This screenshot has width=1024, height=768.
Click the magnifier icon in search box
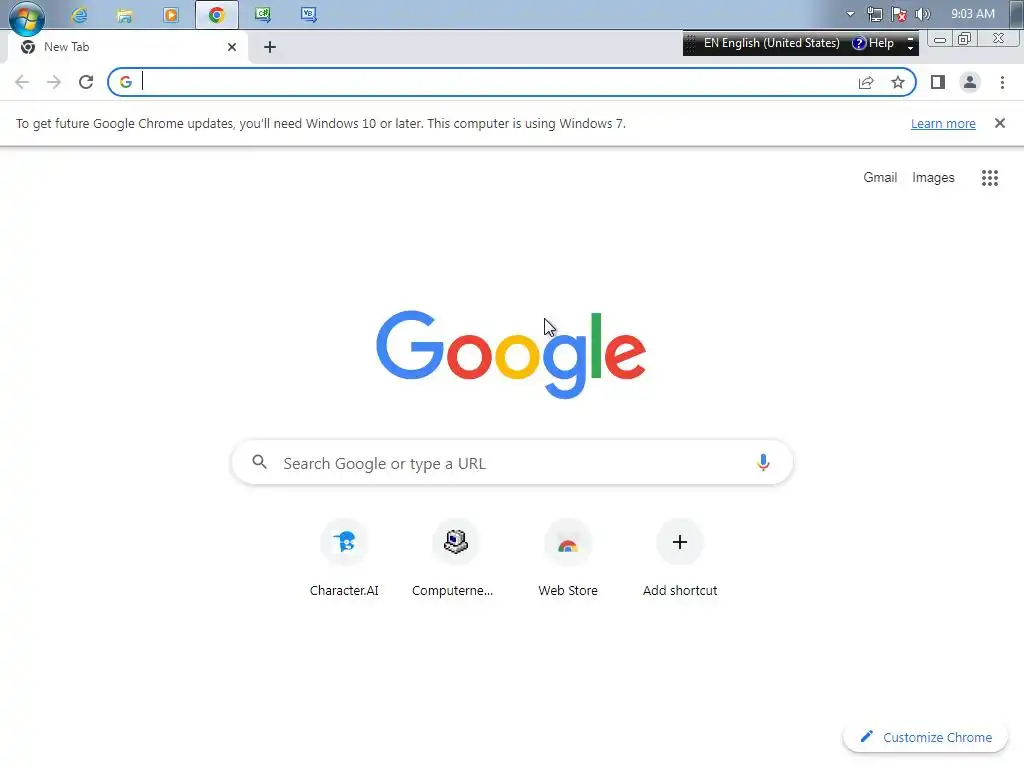click(259, 462)
